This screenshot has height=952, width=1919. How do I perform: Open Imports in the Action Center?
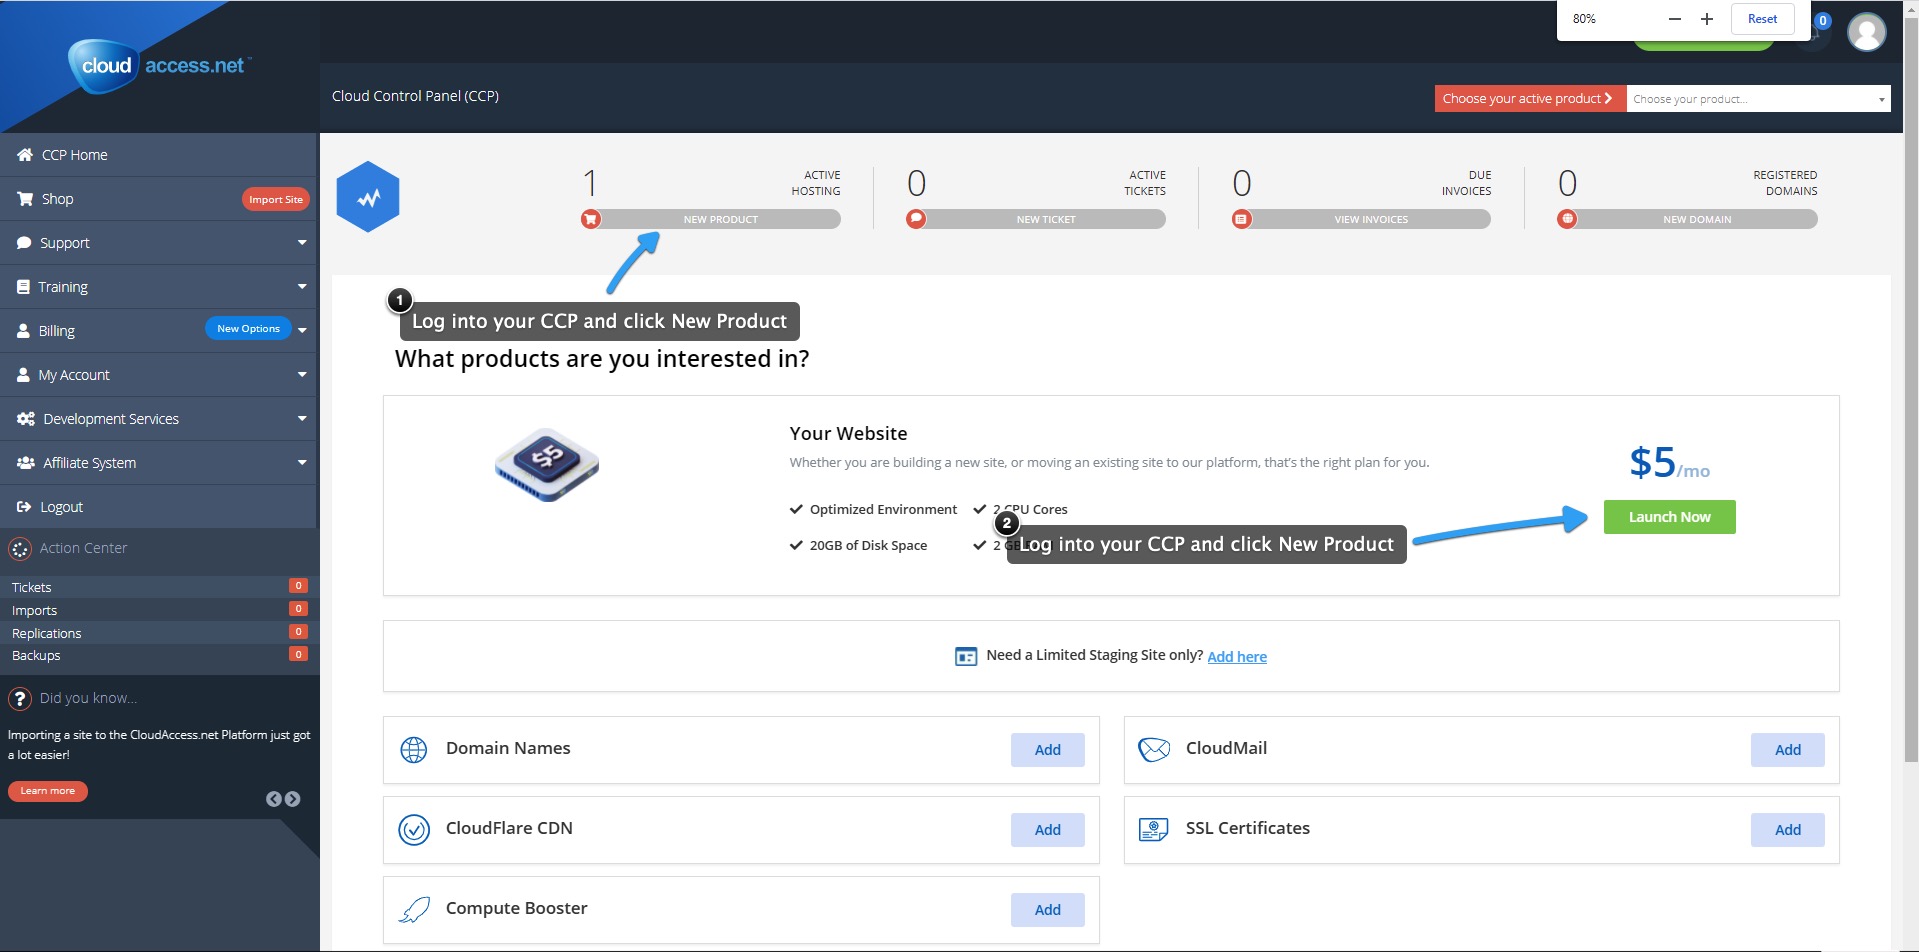(158, 610)
